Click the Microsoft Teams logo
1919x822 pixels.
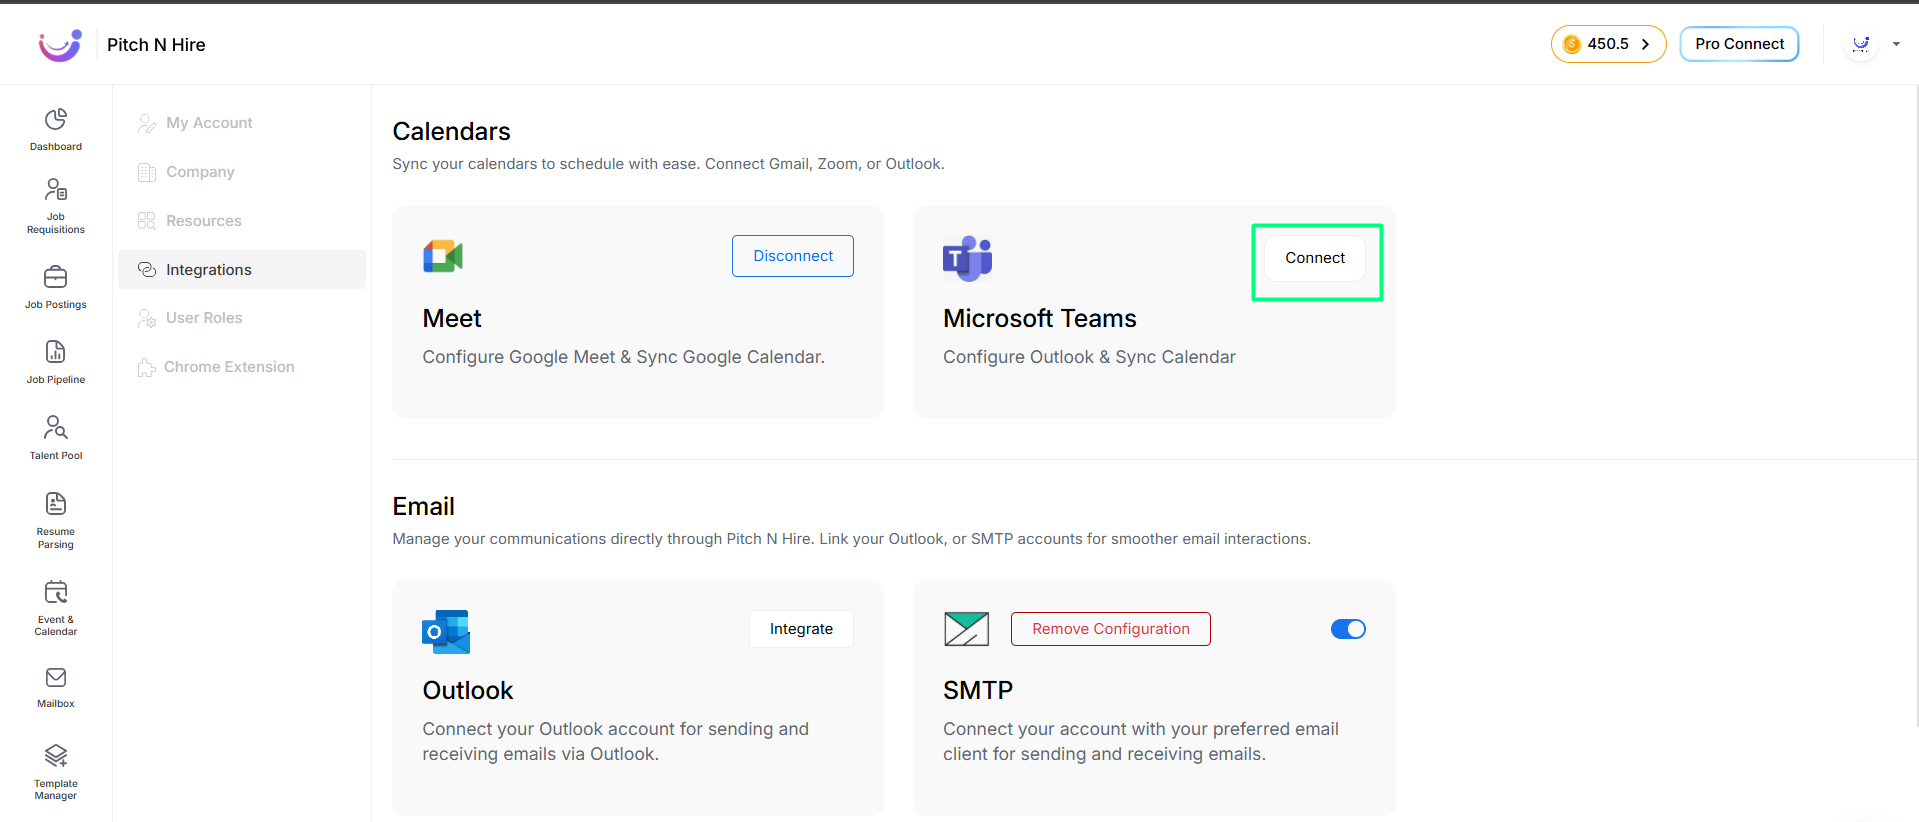(967, 258)
